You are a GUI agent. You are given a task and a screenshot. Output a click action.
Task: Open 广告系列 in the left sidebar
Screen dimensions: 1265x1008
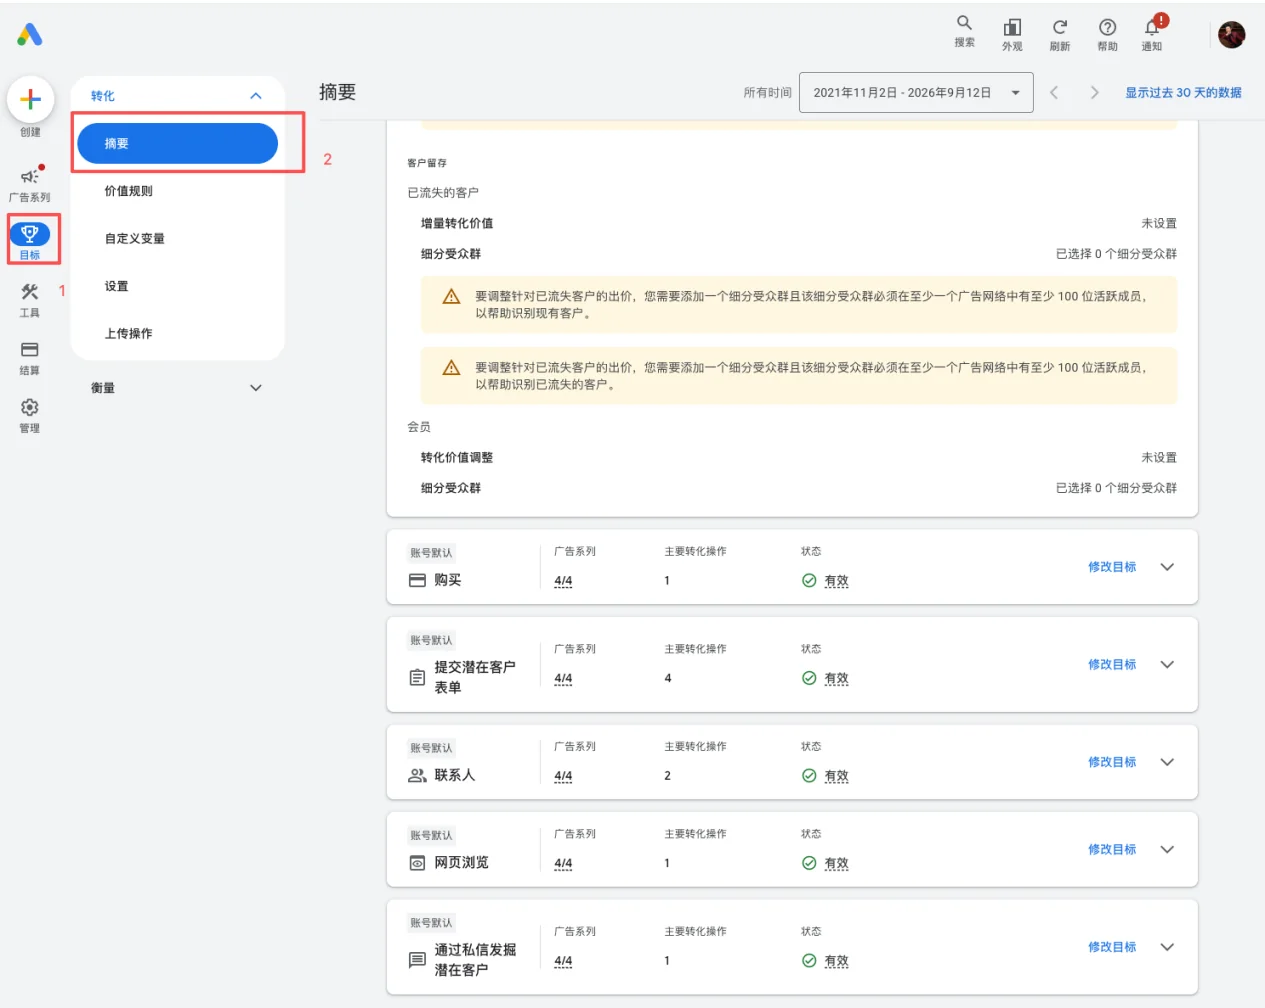[30, 184]
